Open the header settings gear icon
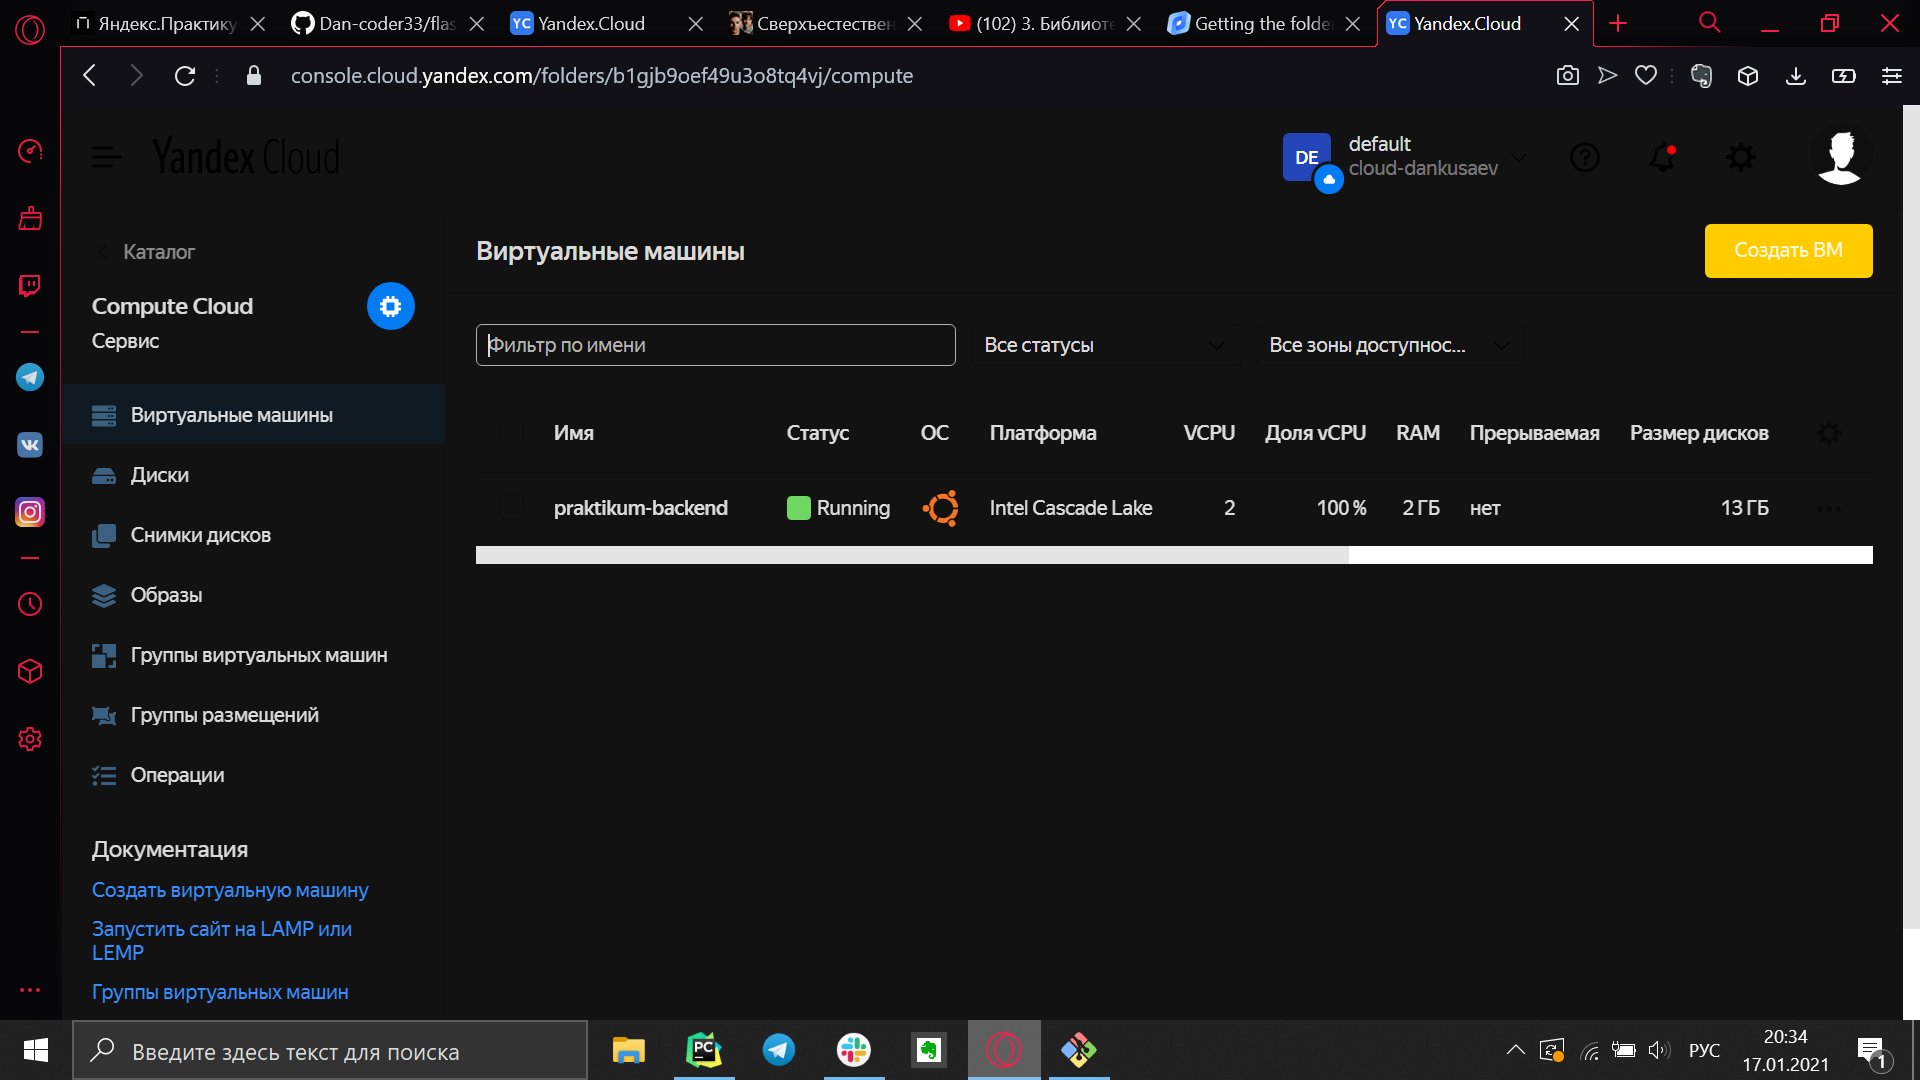The width and height of the screenshot is (1920, 1080). coord(1741,157)
